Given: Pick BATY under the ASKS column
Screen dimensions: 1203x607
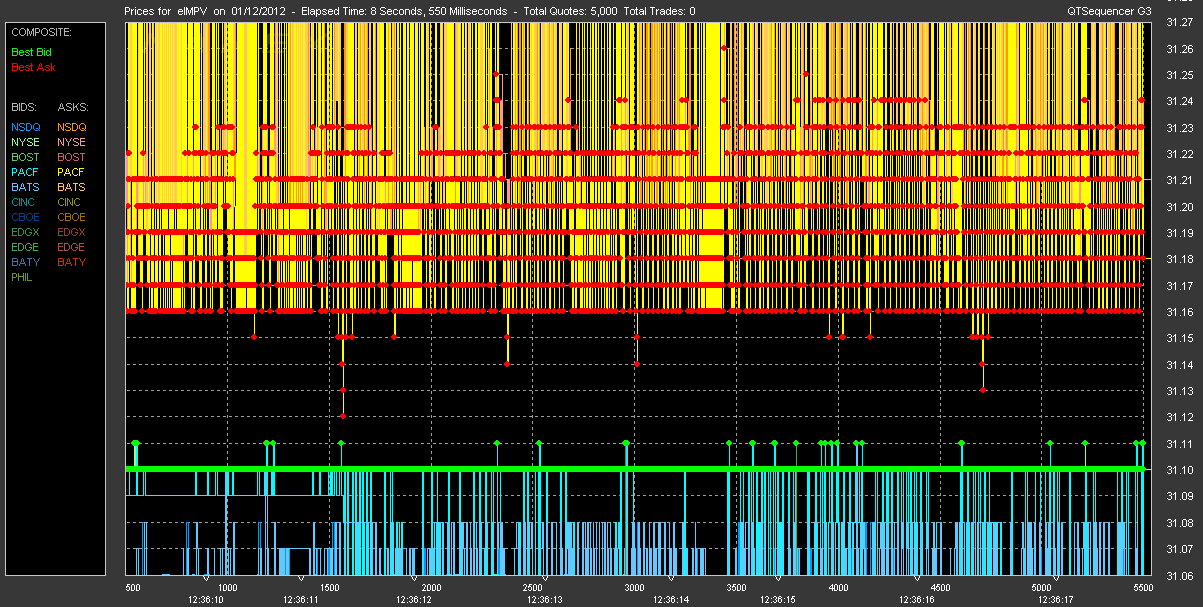Looking at the screenshot, I should (72, 262).
